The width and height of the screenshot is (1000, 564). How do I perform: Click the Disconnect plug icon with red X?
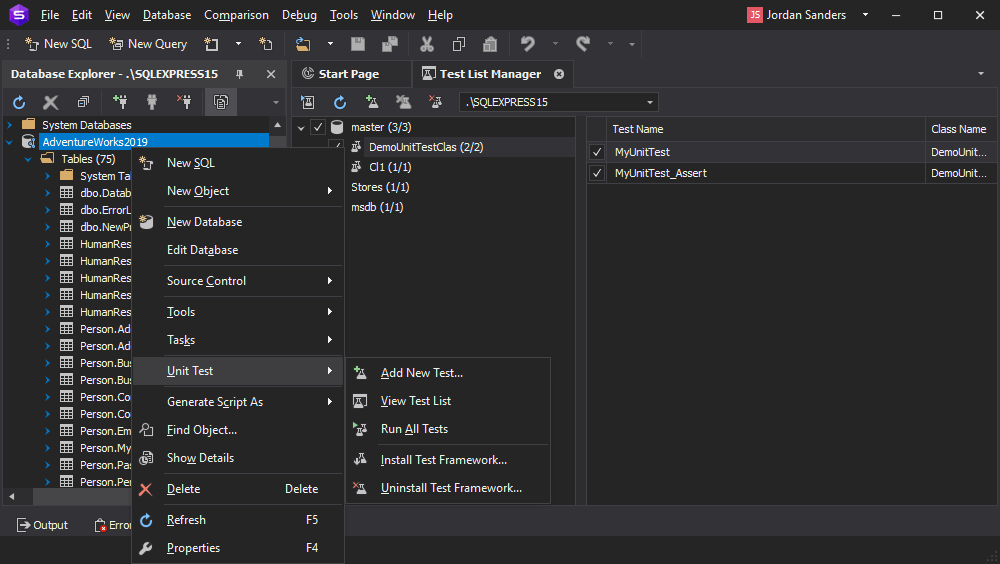tap(184, 102)
